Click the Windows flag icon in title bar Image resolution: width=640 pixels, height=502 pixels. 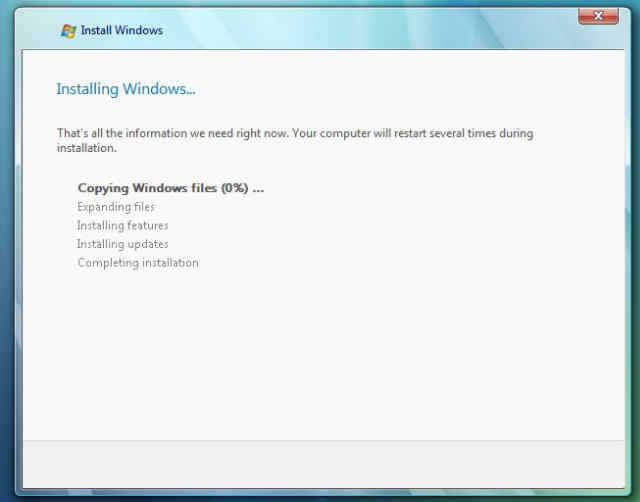coord(68,30)
